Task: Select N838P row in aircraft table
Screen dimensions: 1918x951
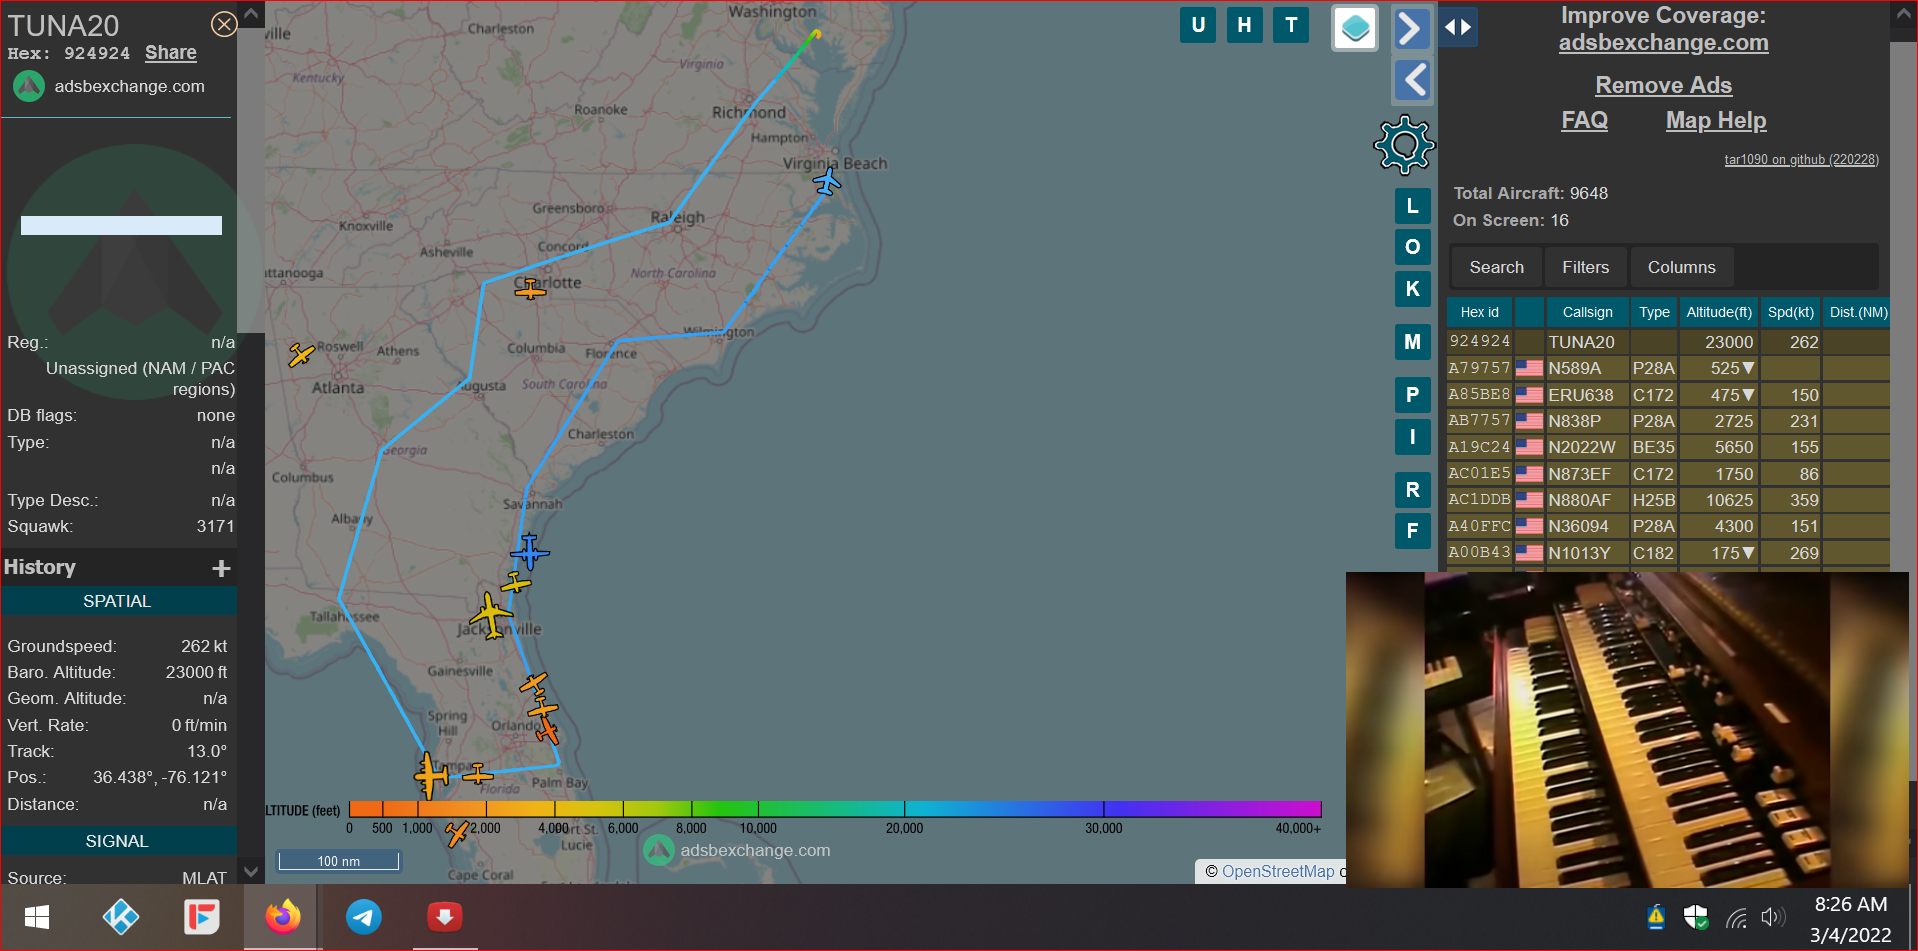Action: pos(1668,421)
